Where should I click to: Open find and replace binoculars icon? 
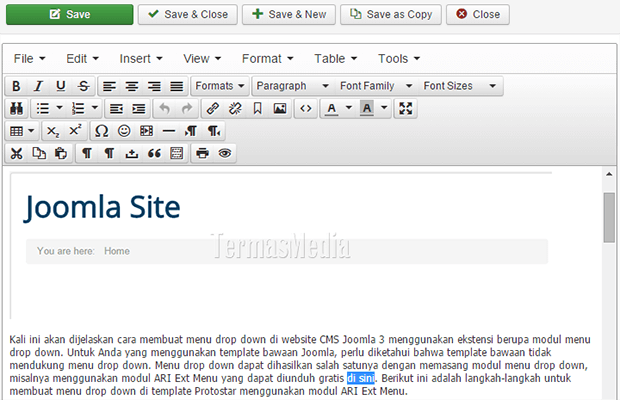16,108
